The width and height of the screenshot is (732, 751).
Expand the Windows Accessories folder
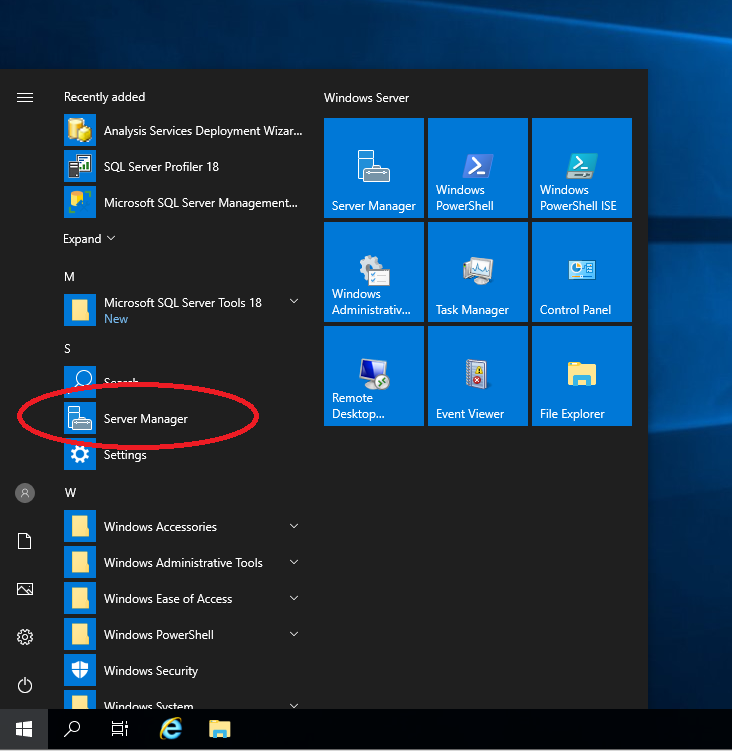pyautogui.click(x=184, y=526)
